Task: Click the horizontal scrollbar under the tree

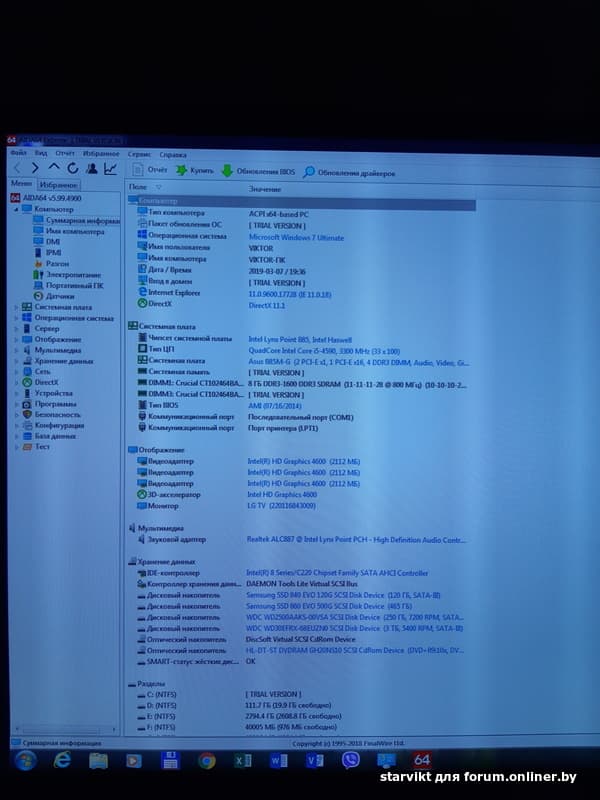Action: 64,729
